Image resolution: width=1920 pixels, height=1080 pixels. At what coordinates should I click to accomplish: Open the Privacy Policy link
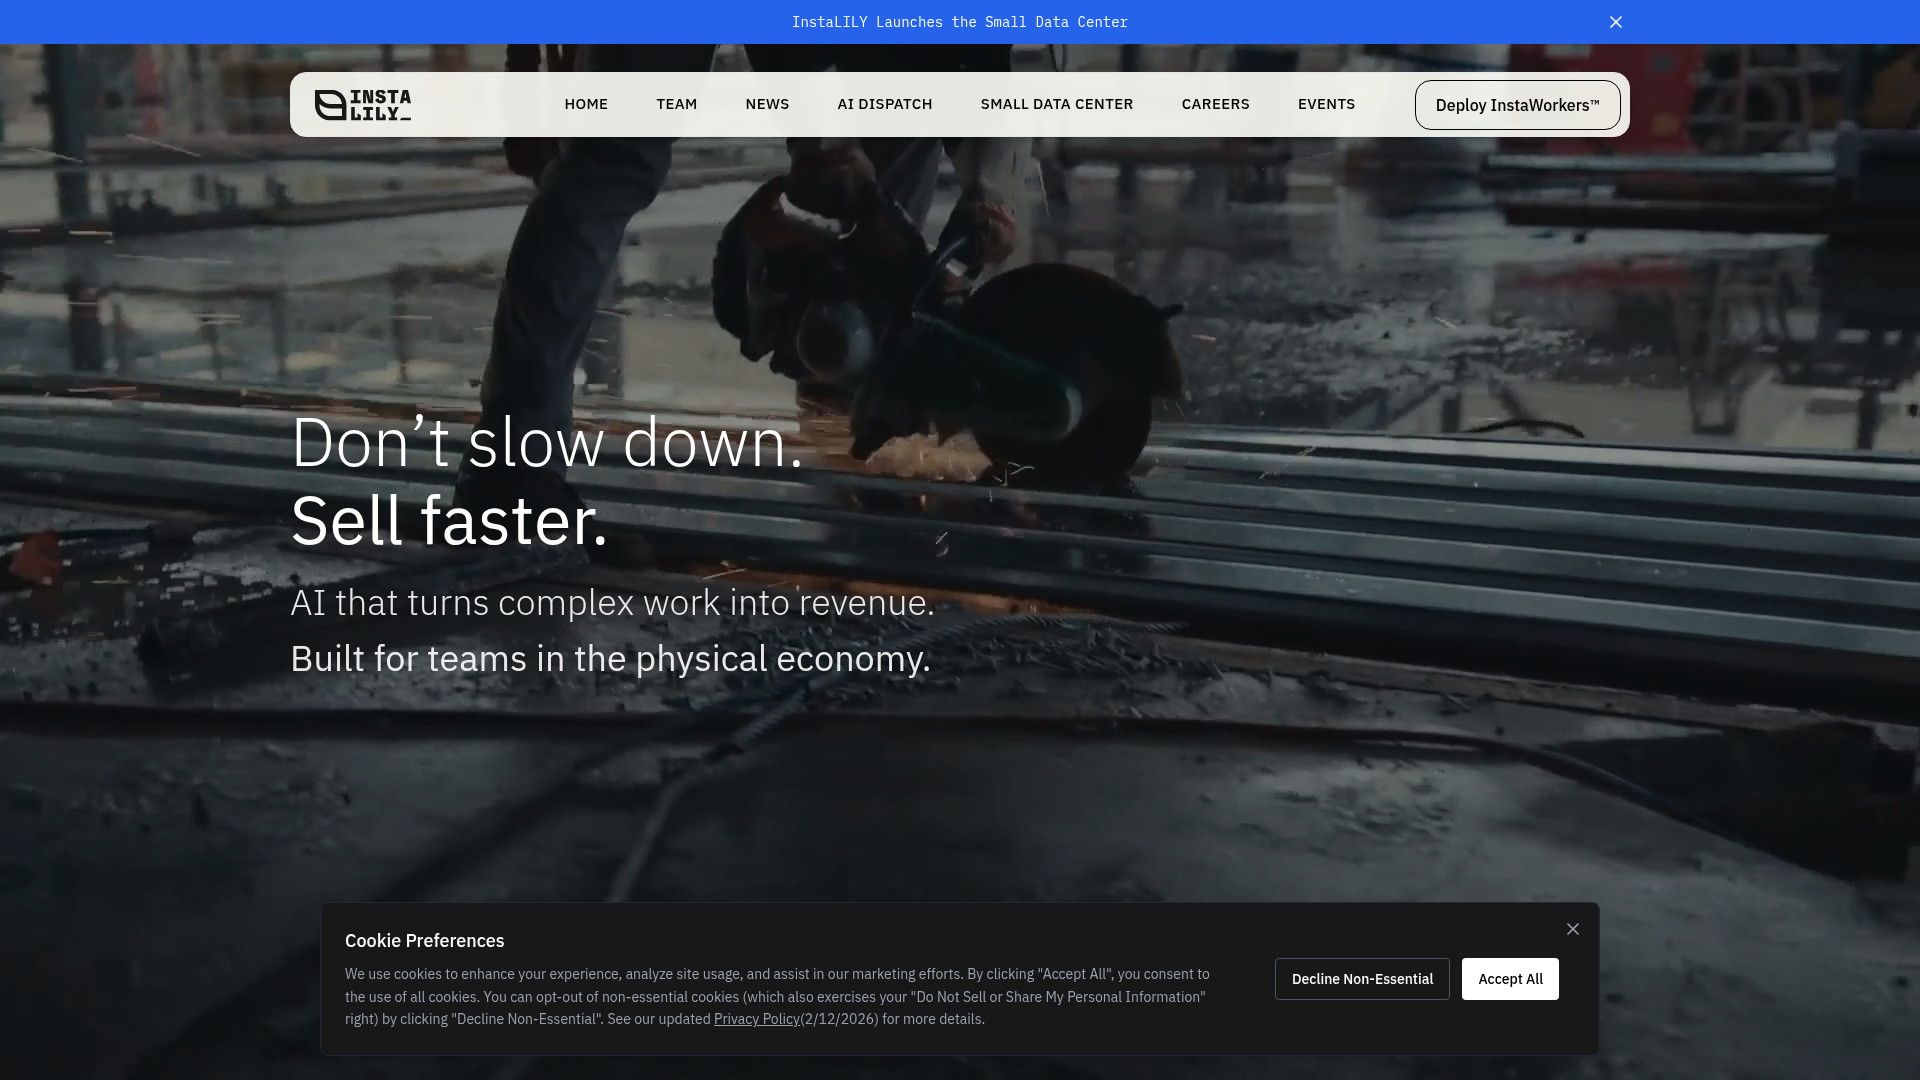(757, 1019)
